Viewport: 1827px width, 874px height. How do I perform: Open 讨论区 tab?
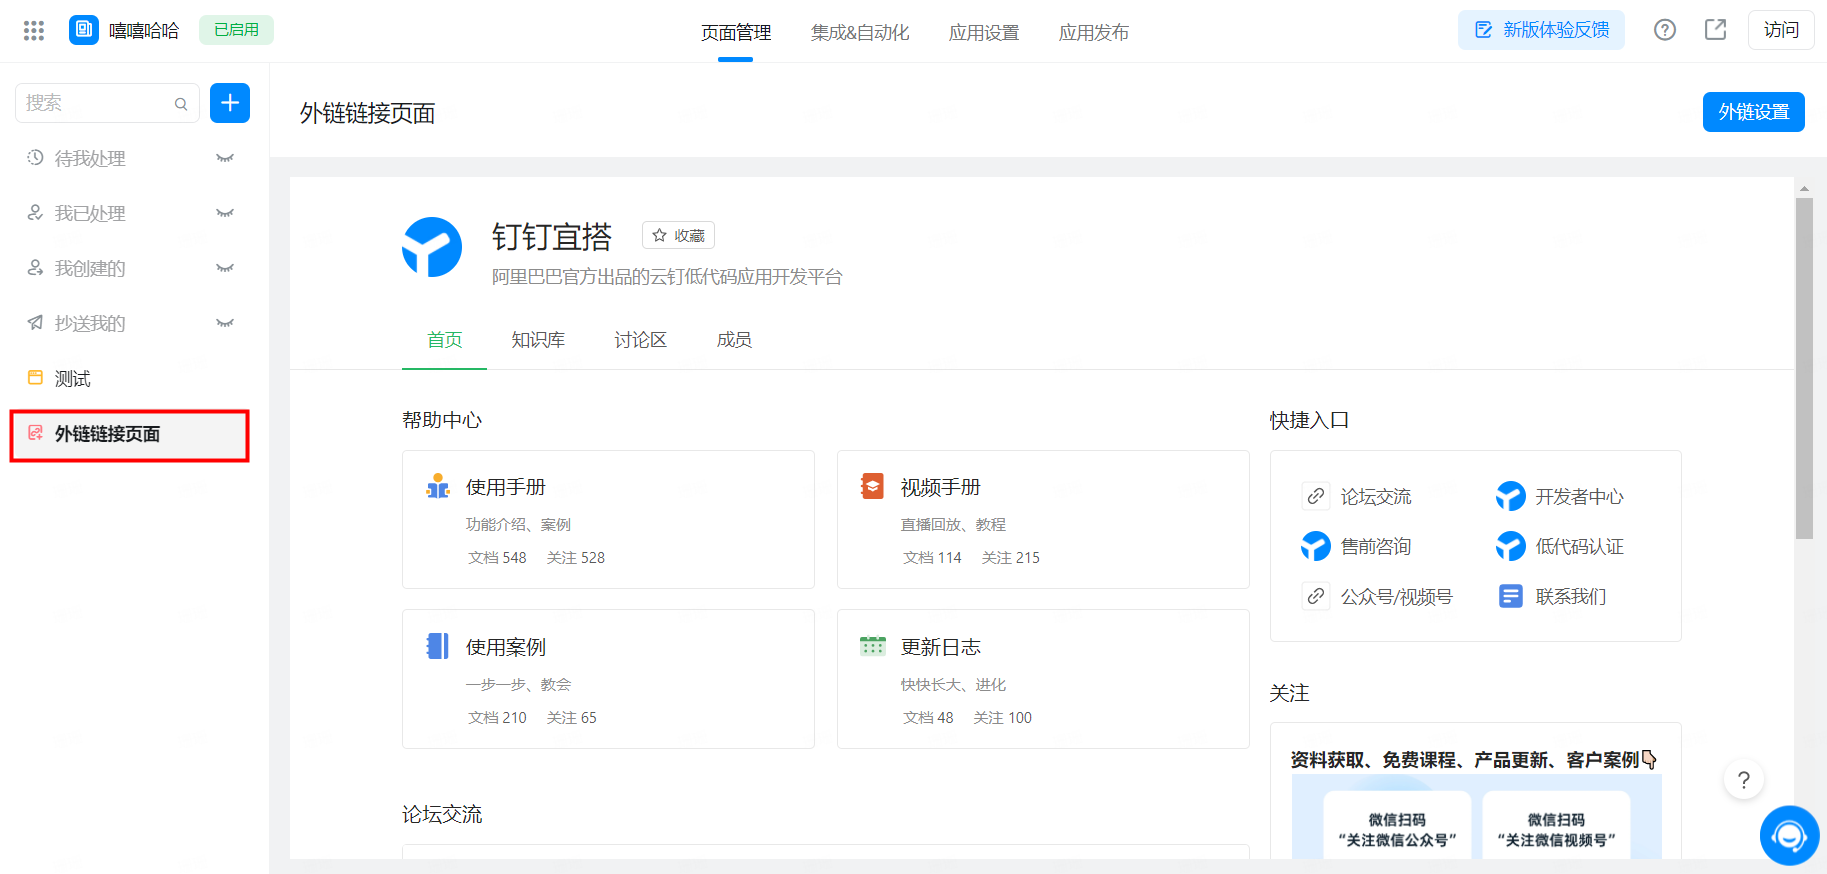point(640,340)
